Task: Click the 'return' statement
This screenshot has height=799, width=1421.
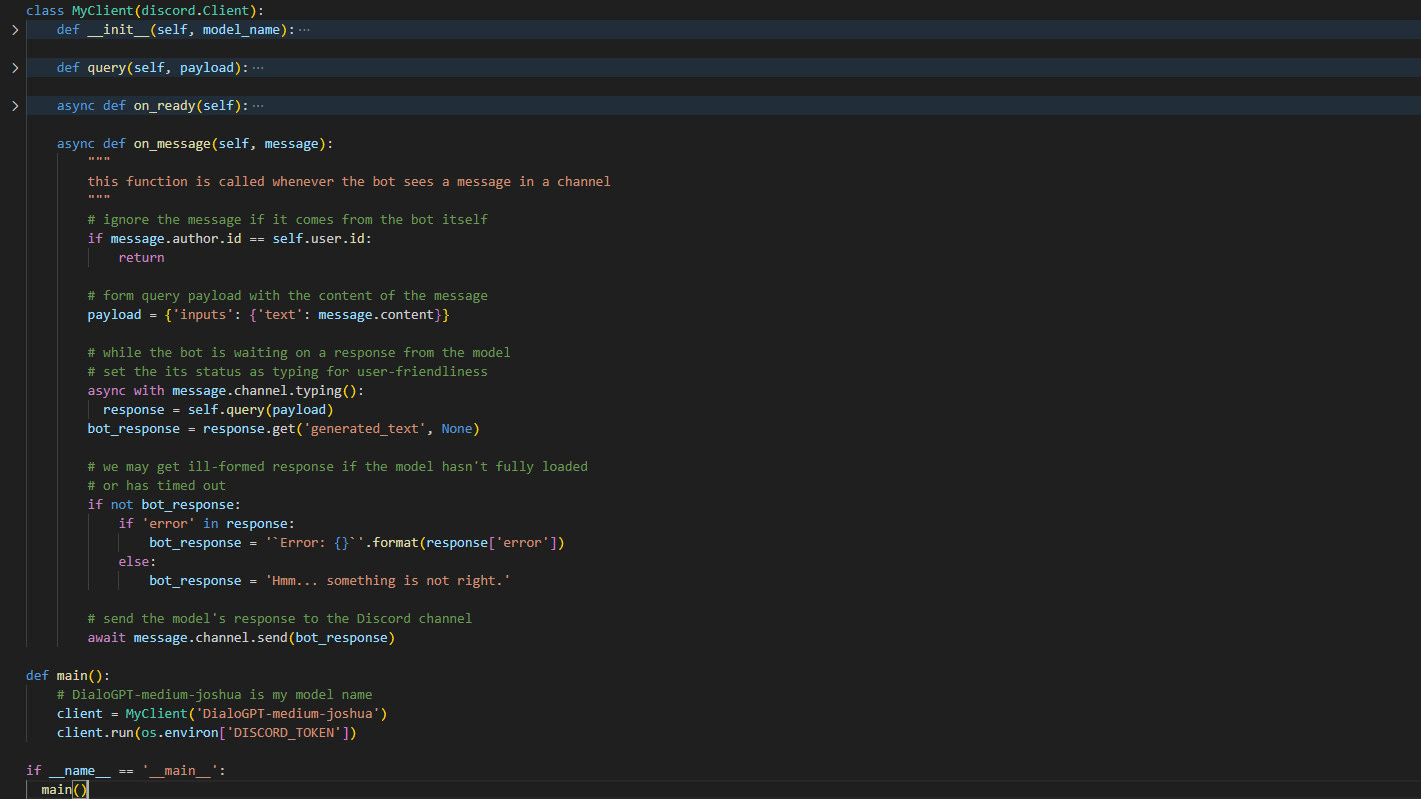Action: click(x=141, y=258)
